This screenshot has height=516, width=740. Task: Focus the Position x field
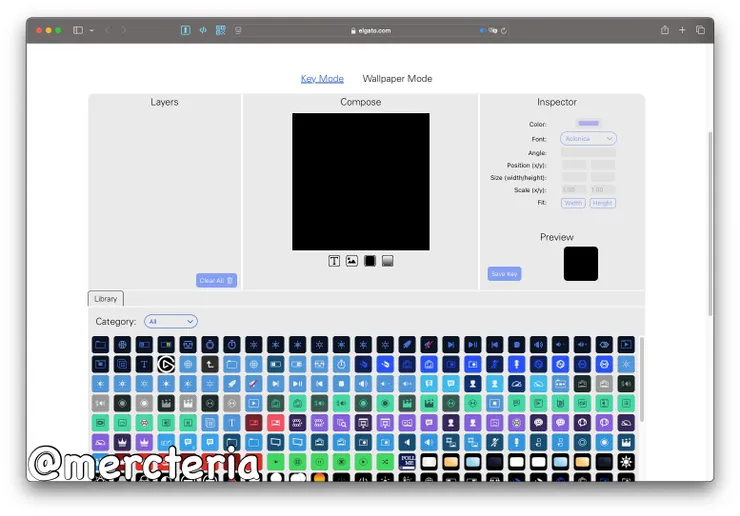pos(574,165)
